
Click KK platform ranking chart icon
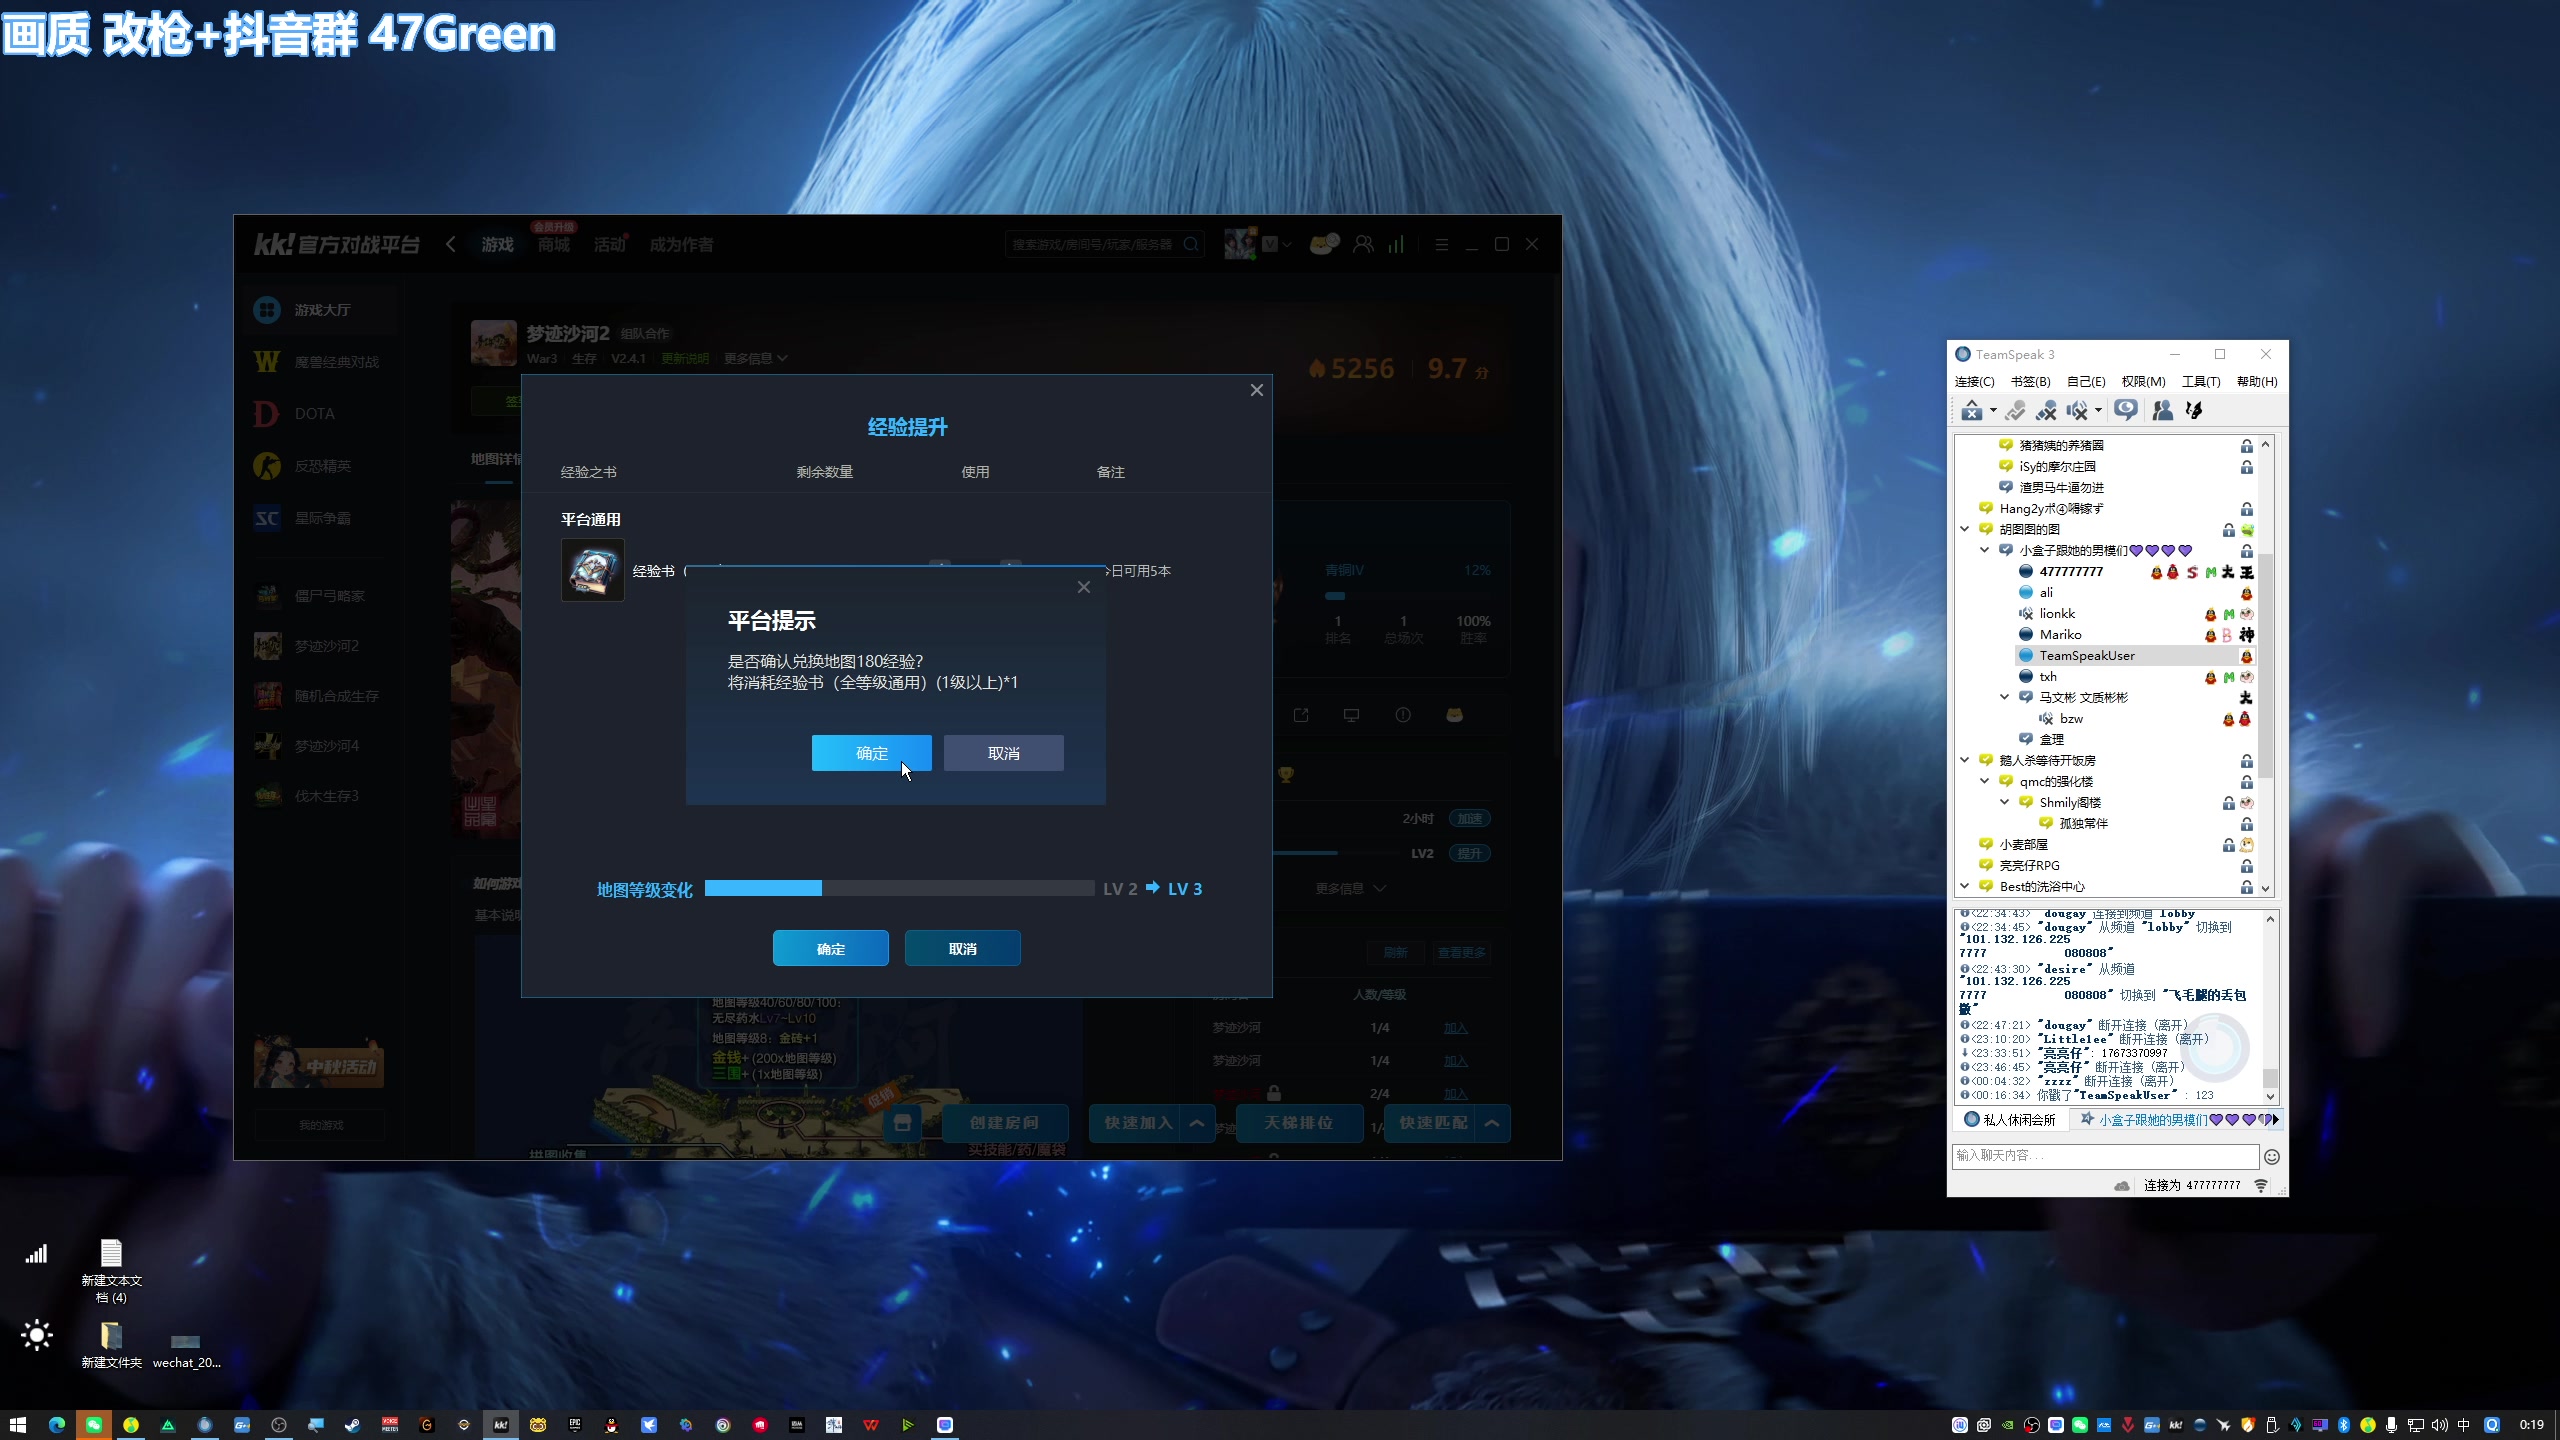coord(1396,245)
